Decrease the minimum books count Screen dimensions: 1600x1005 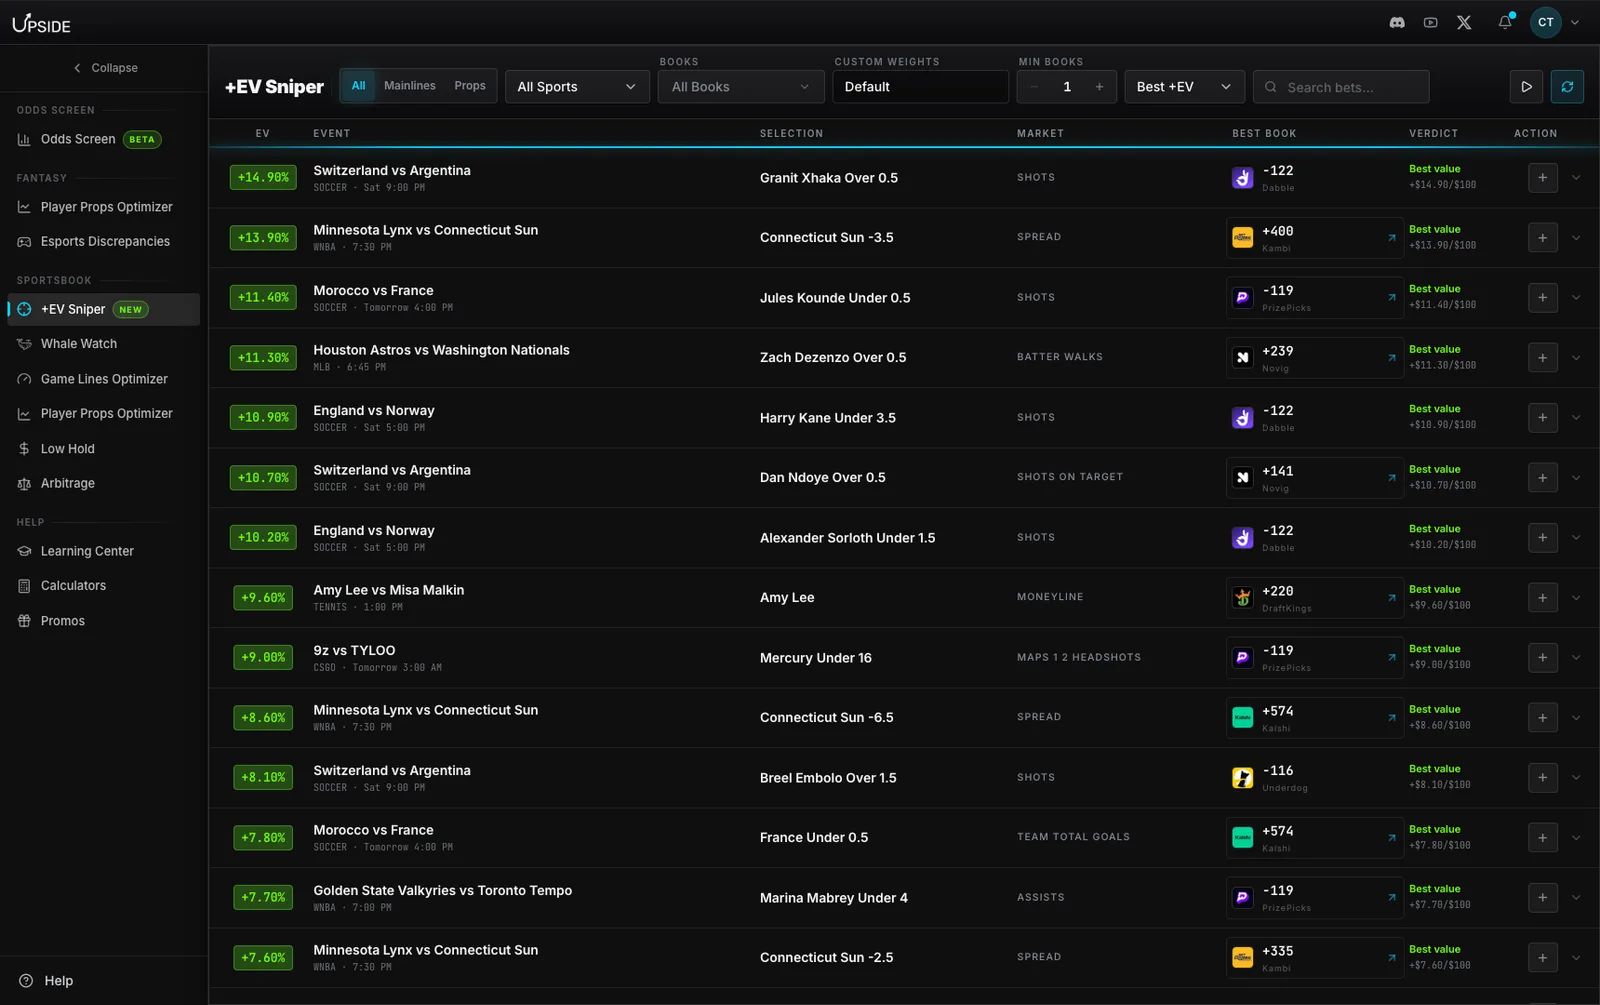[x=1034, y=87]
